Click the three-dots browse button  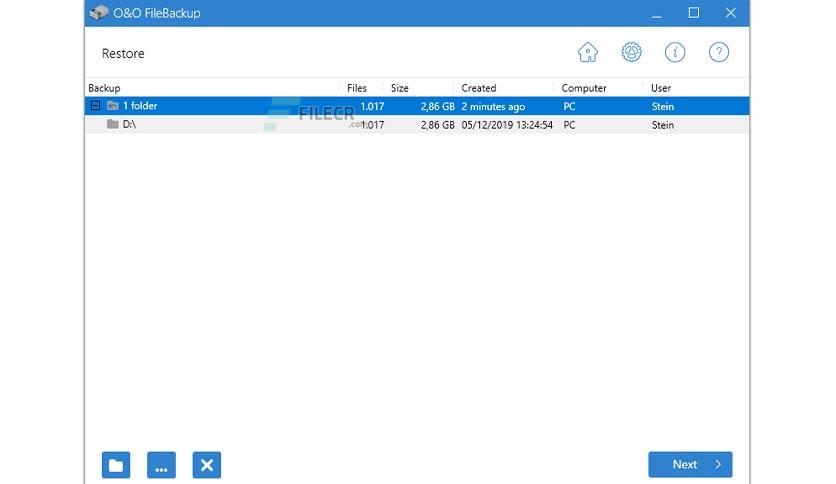tap(161, 465)
